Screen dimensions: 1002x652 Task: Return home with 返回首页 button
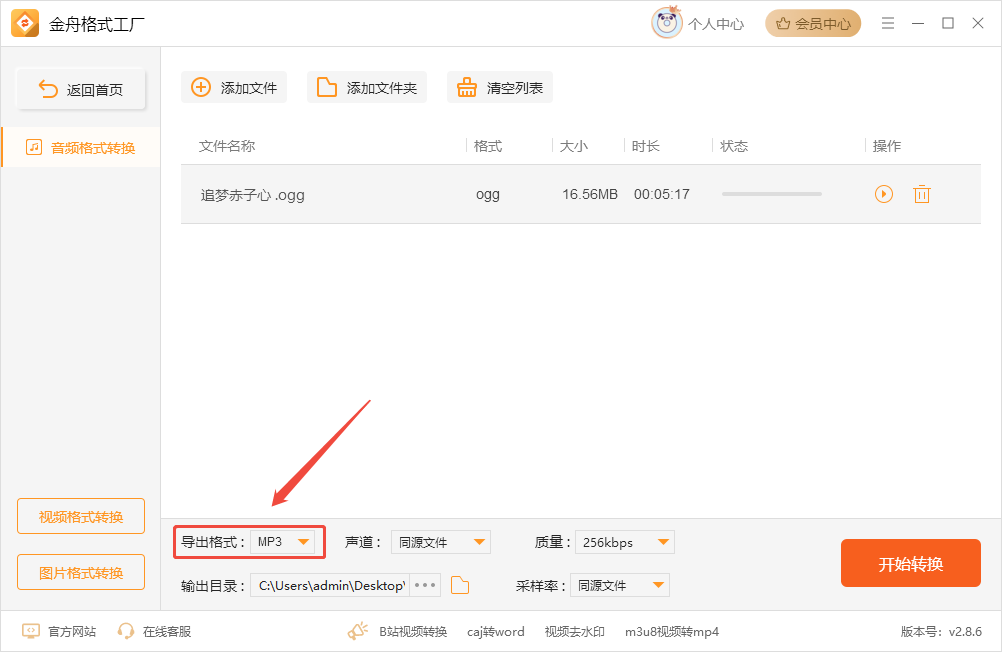coord(81,89)
